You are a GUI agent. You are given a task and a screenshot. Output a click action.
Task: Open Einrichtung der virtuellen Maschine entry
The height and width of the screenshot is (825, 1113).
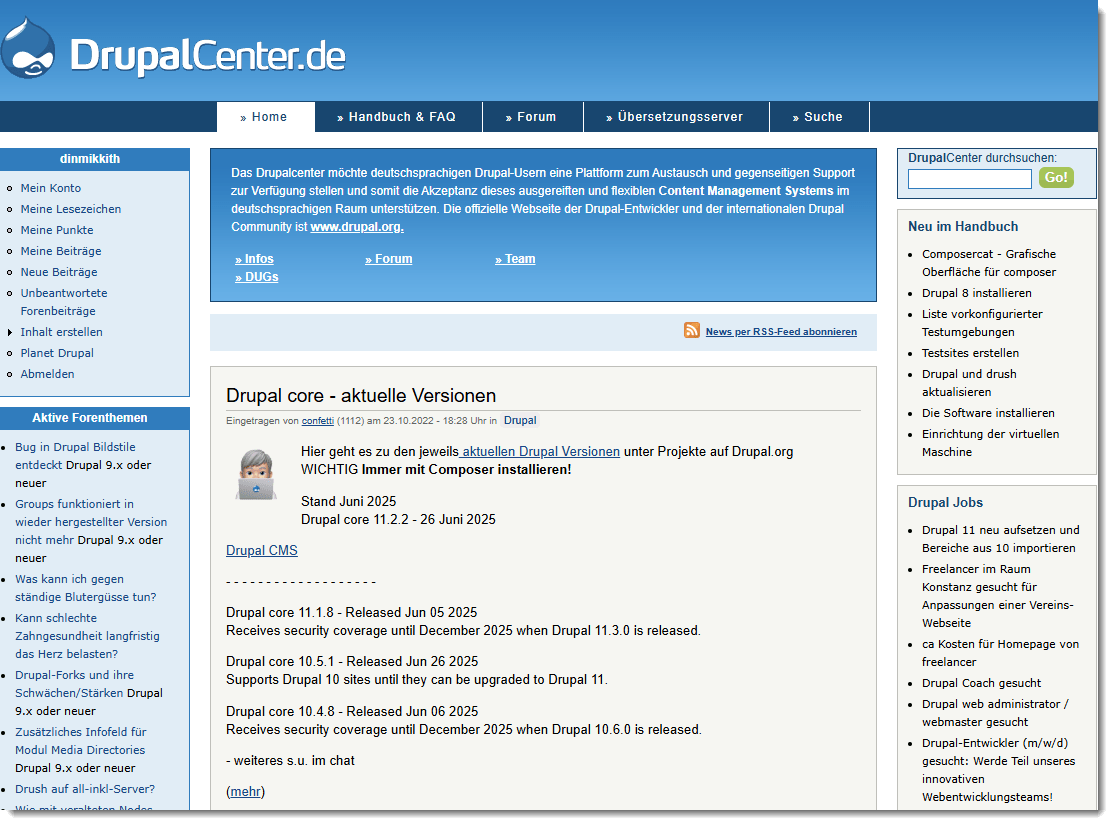click(990, 443)
